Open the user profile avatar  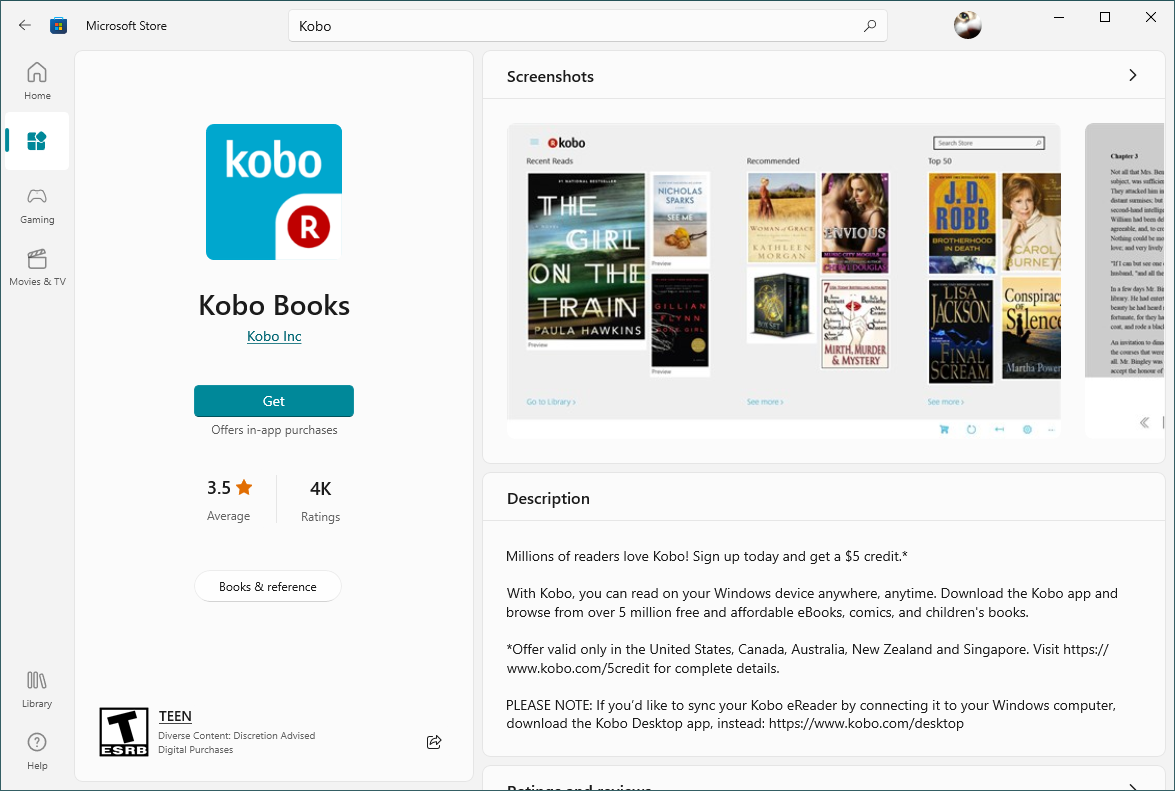click(x=967, y=25)
